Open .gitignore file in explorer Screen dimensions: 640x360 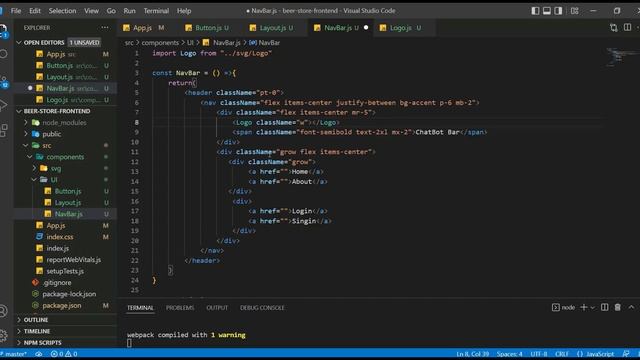[66, 282]
